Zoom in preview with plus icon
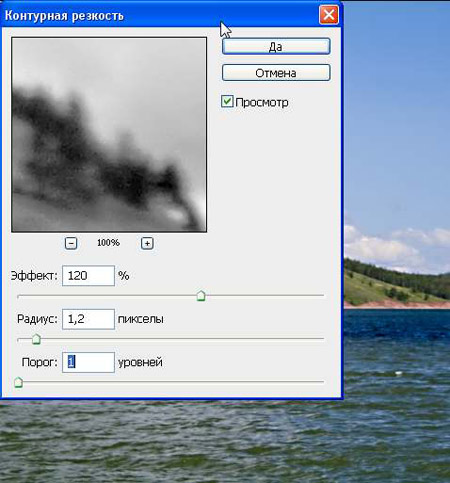 147,243
